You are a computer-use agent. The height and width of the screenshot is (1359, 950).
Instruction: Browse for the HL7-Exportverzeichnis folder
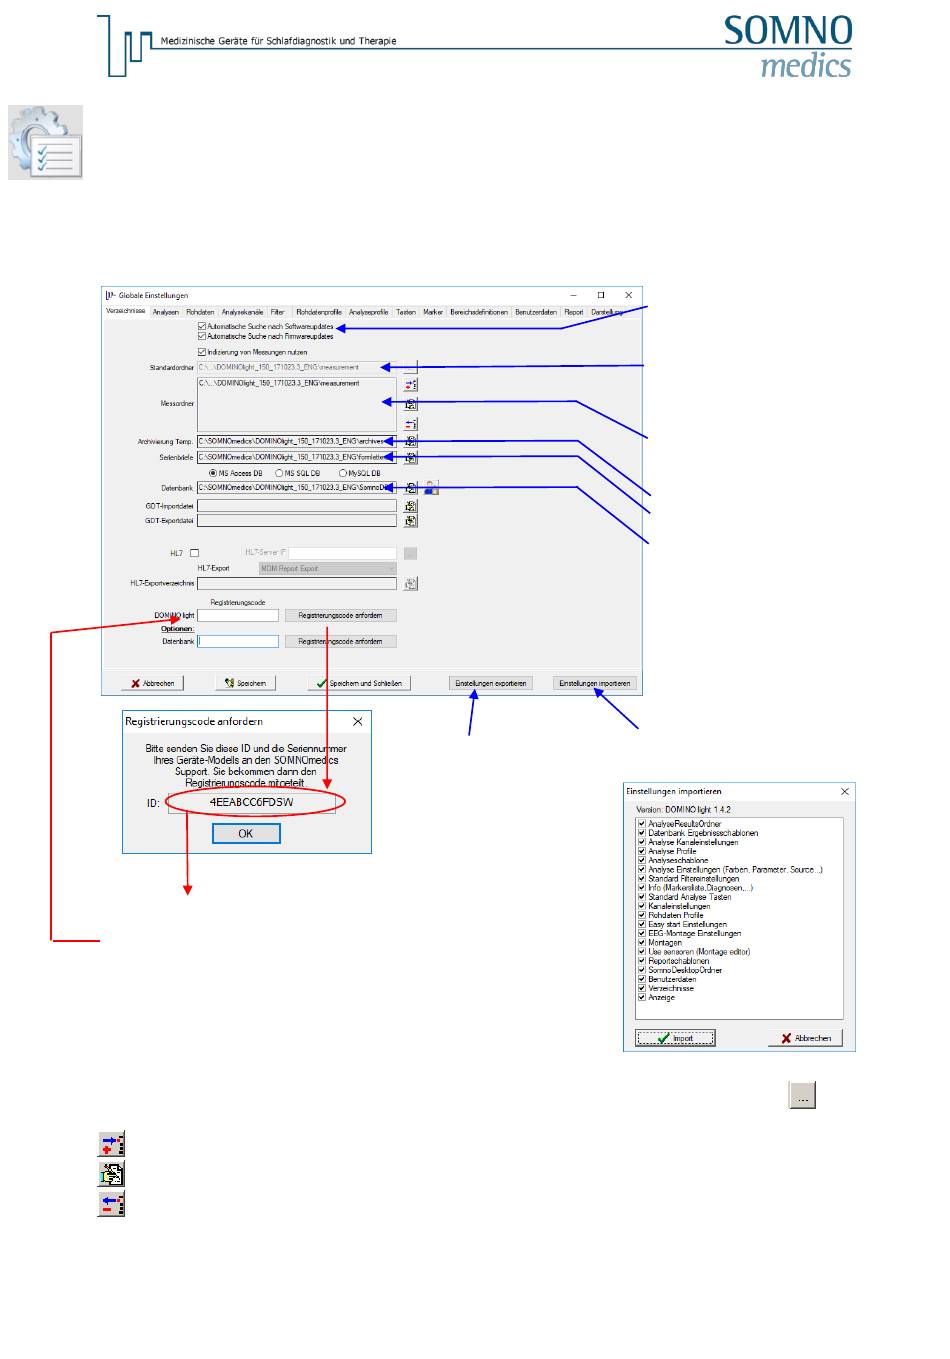pyautogui.click(x=410, y=583)
